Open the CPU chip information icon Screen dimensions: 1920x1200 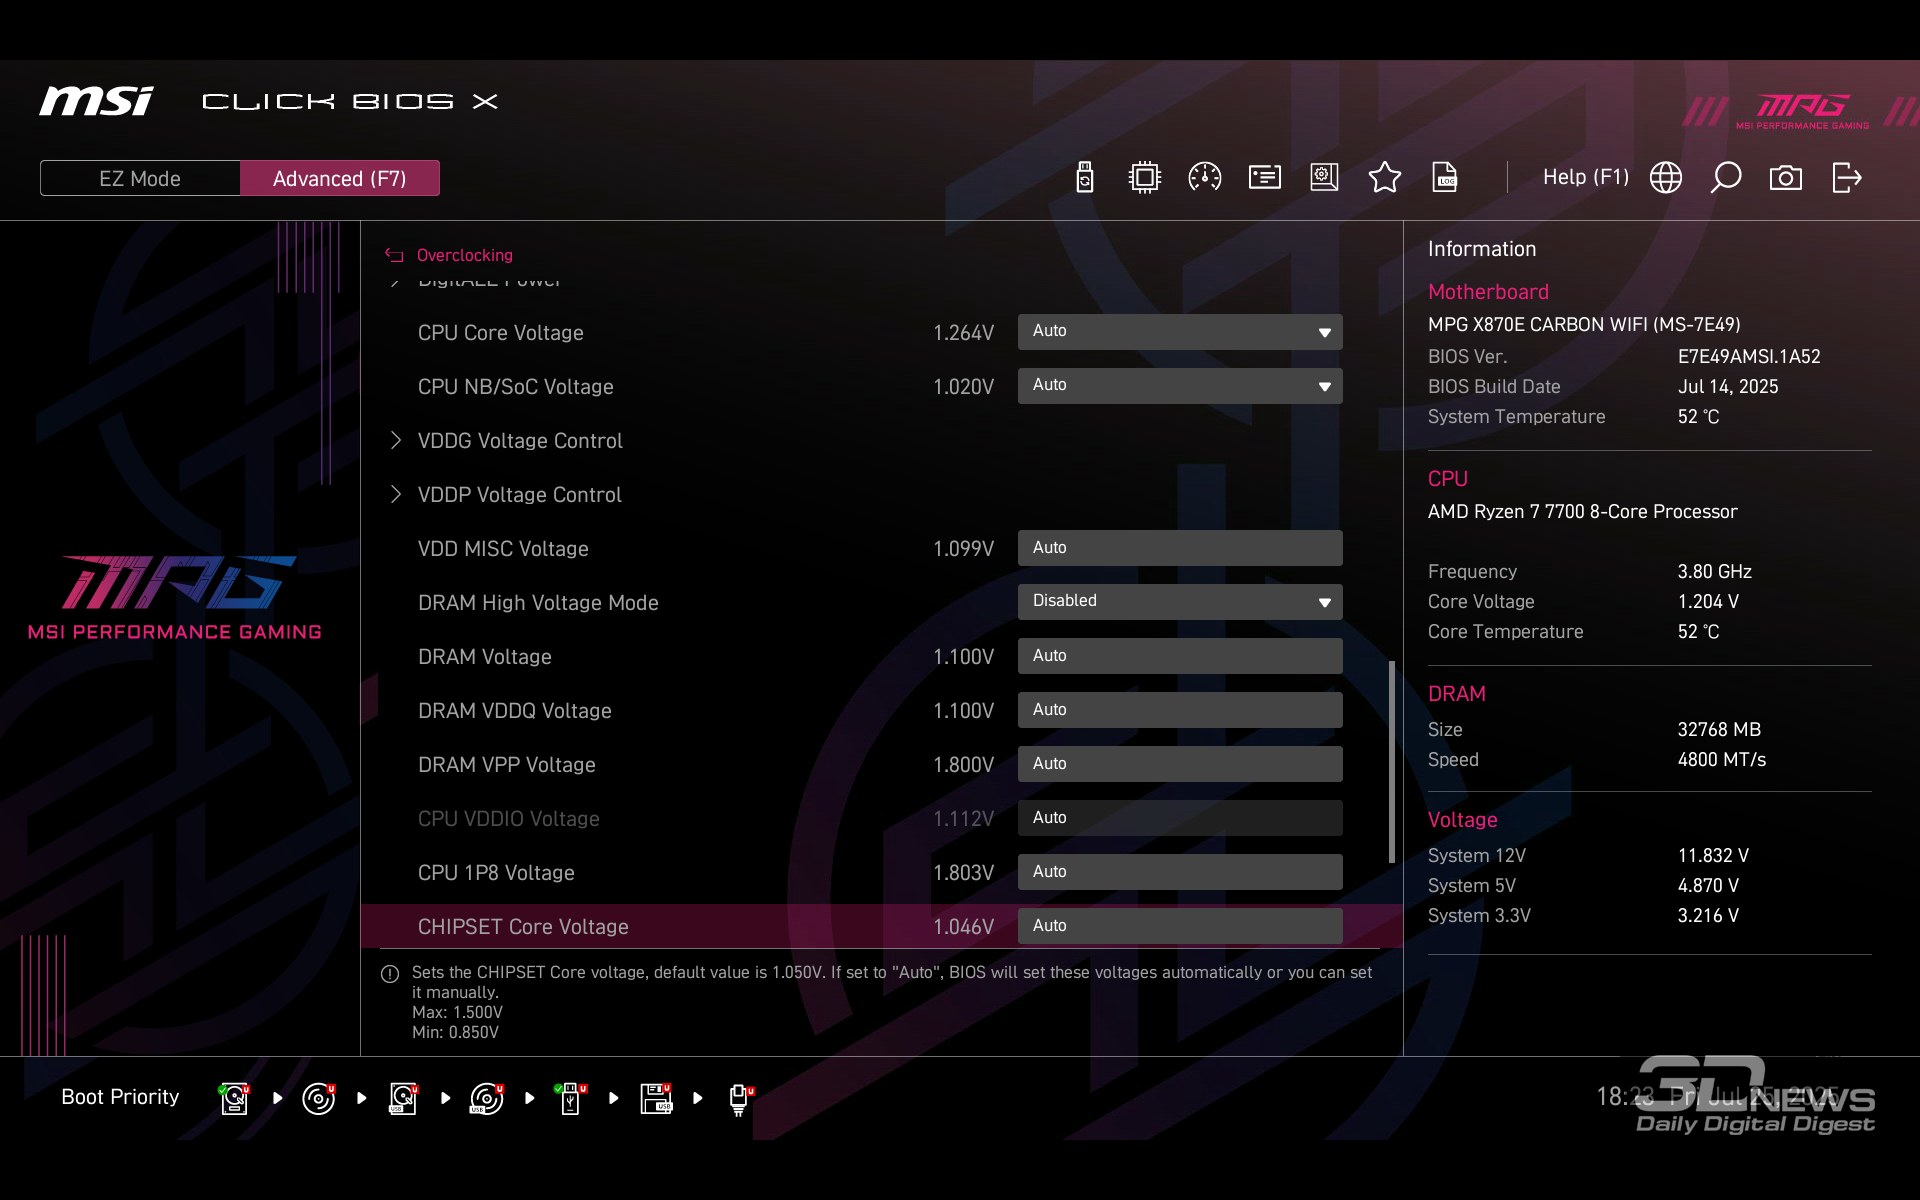tap(1145, 178)
